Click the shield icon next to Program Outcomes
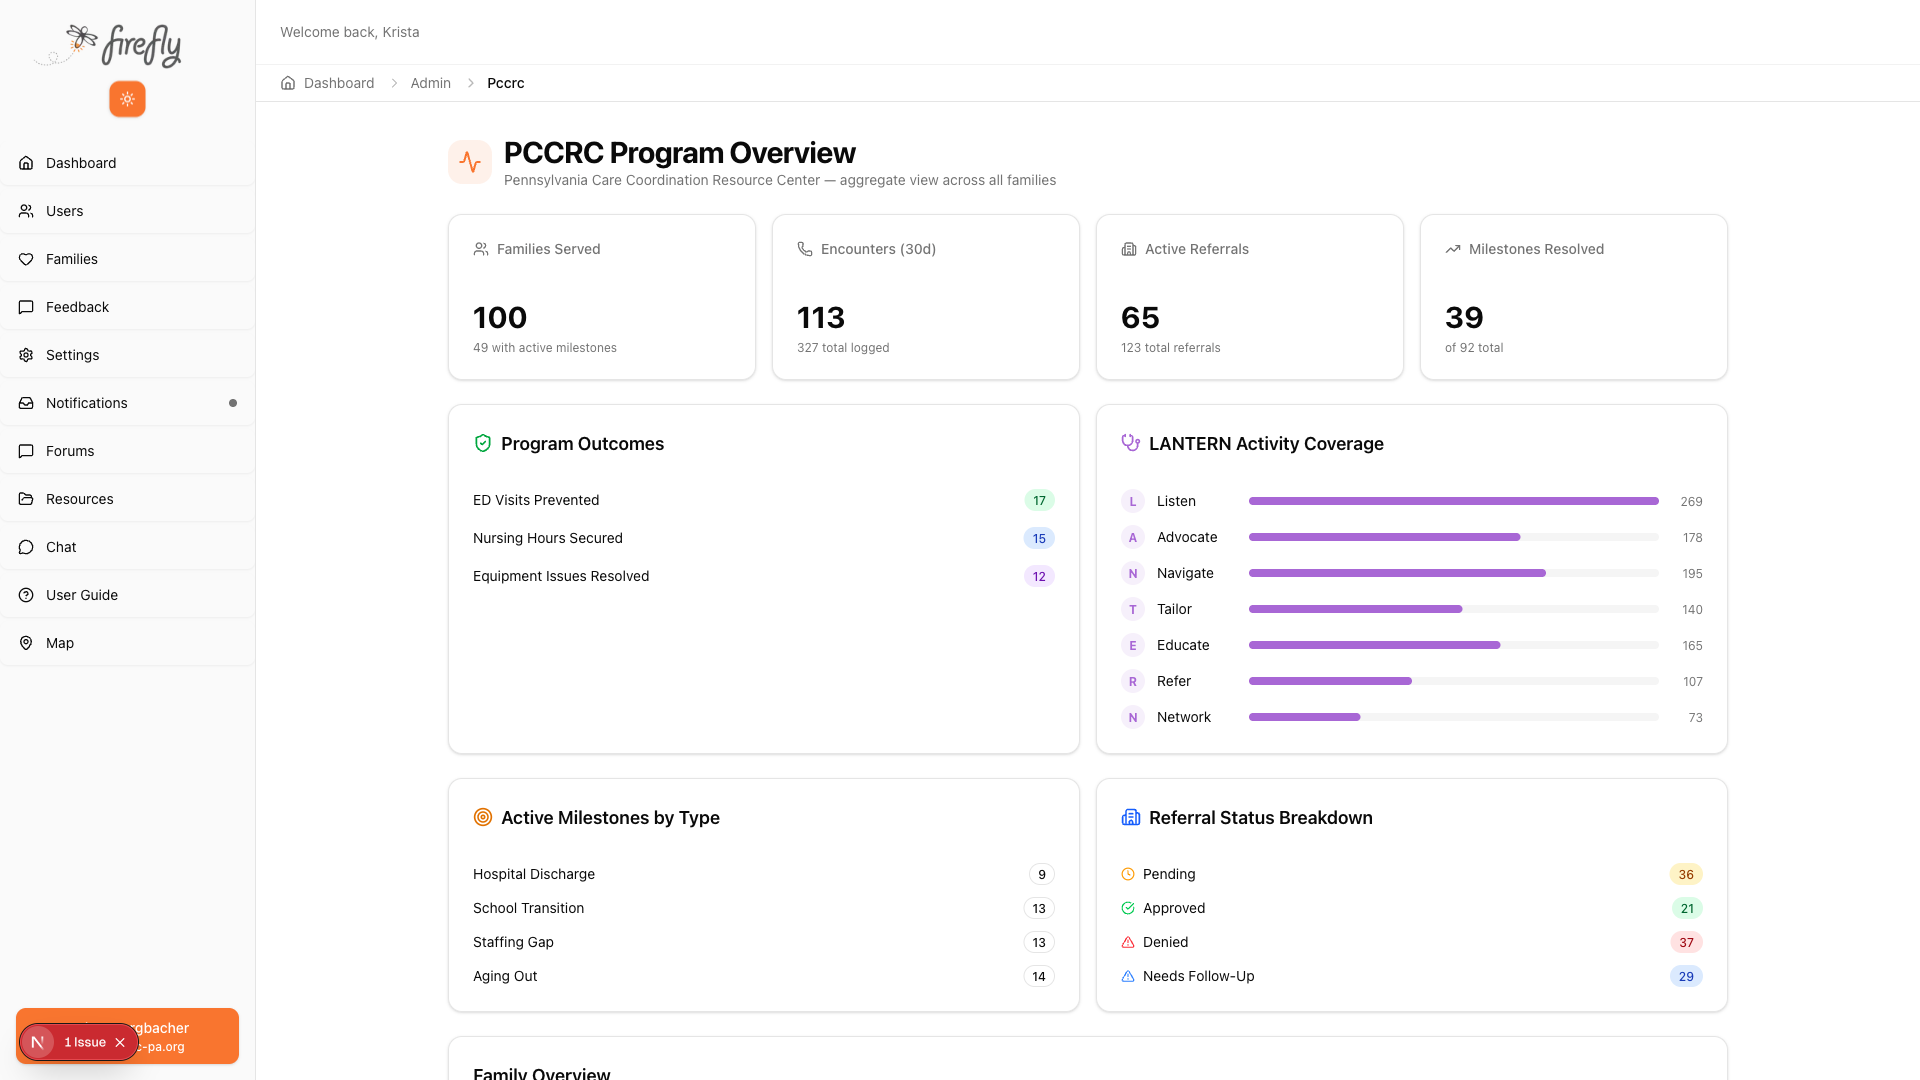1920x1080 pixels. pos(483,443)
